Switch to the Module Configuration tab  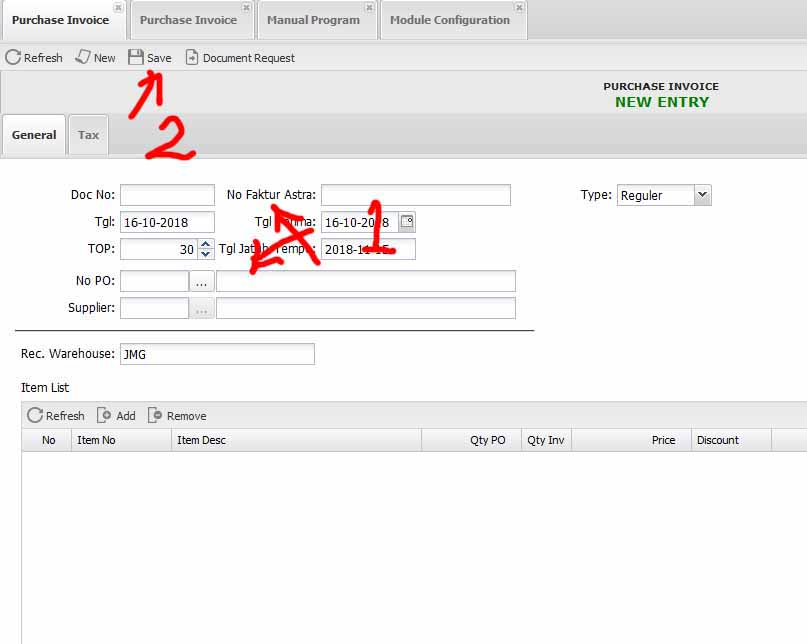coord(449,20)
